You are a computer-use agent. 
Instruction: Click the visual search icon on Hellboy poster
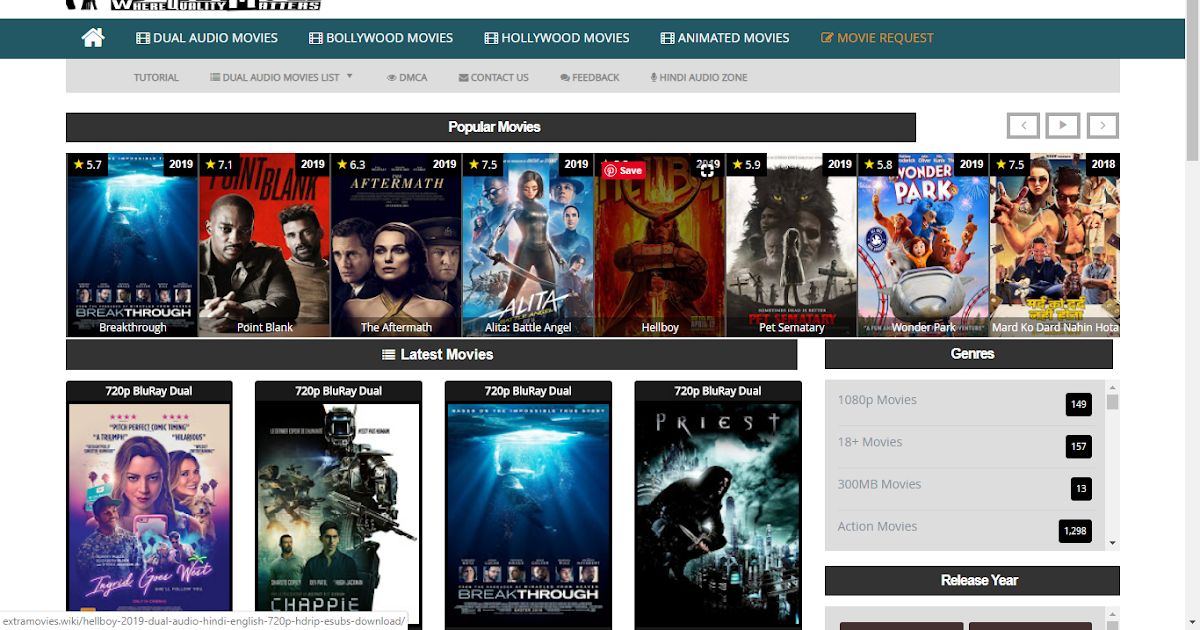(x=707, y=170)
